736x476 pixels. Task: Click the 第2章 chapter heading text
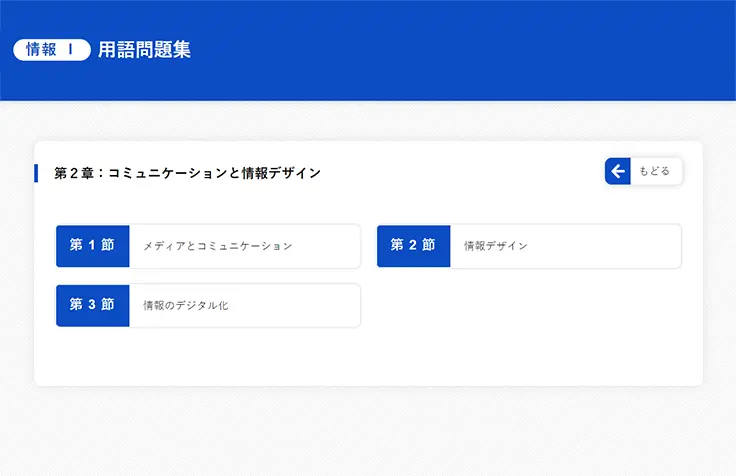pyautogui.click(x=188, y=173)
